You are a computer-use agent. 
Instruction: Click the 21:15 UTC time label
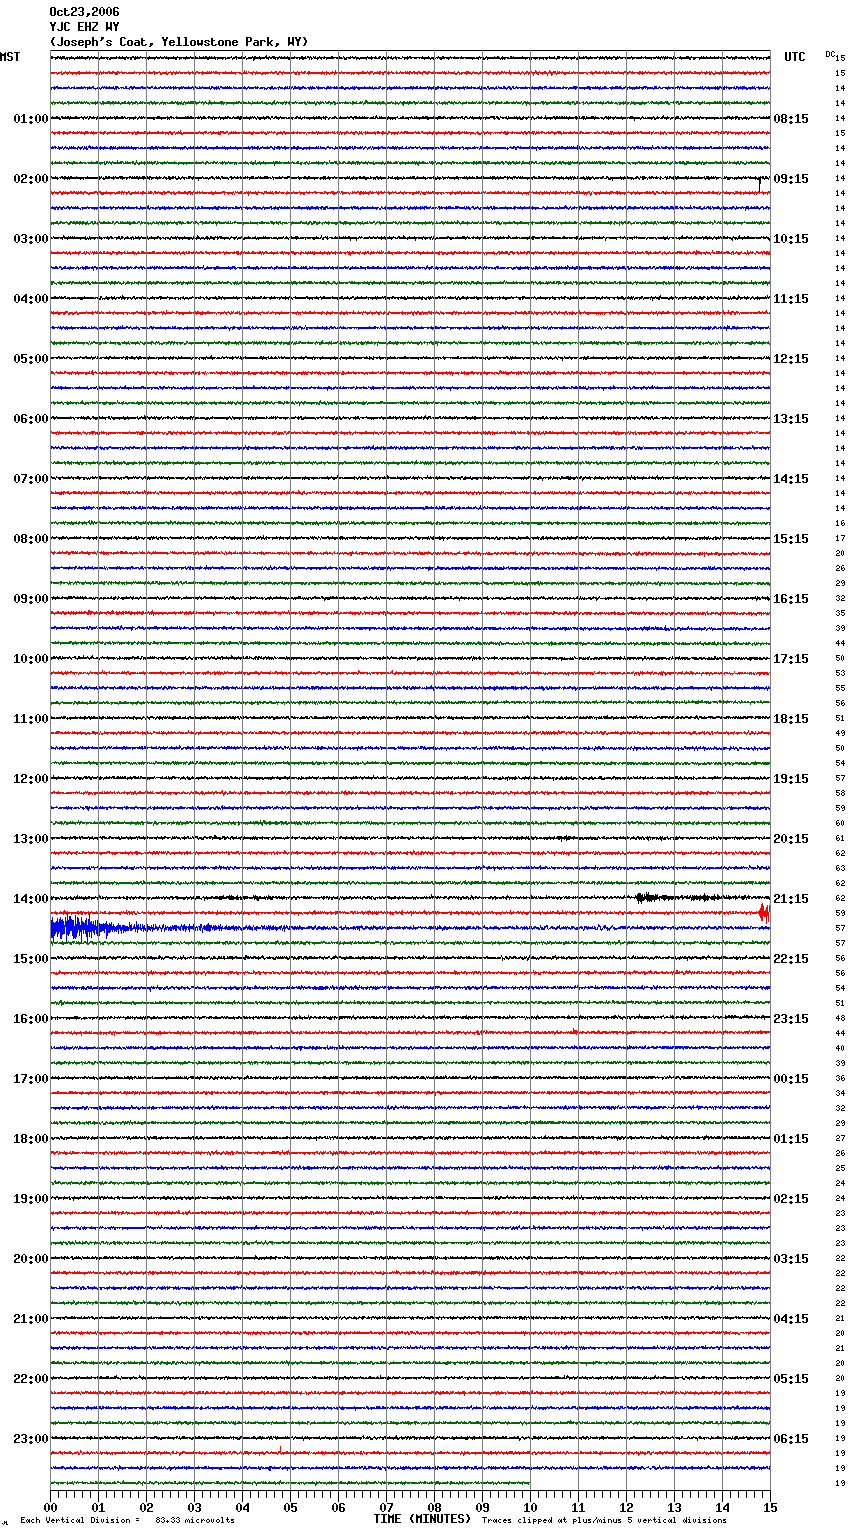pyautogui.click(x=791, y=899)
